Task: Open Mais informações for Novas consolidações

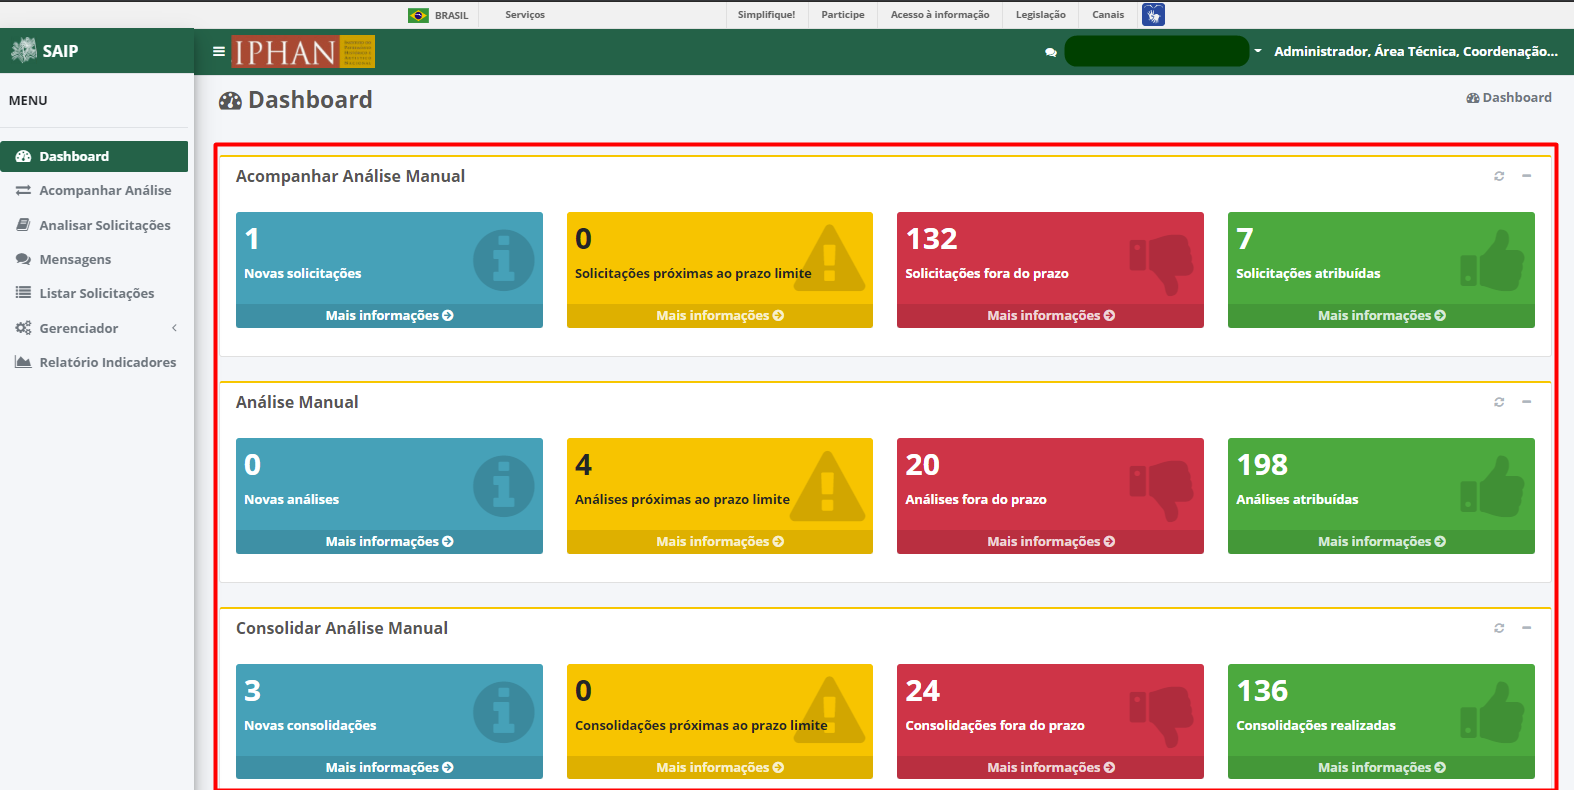Action: (389, 768)
